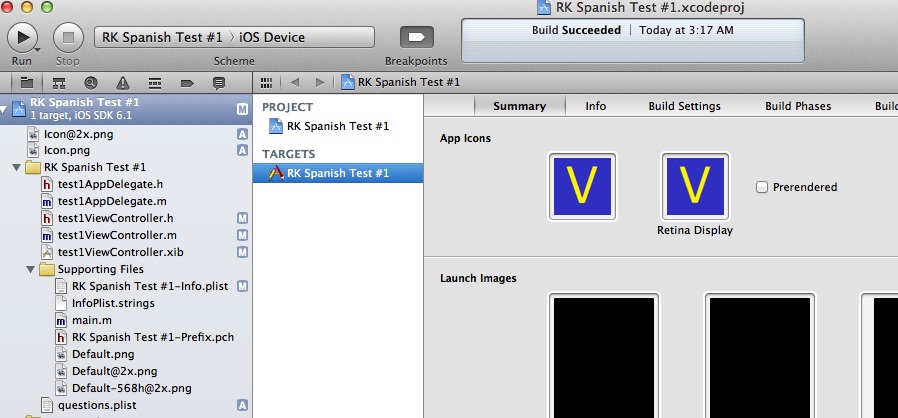
Task: Click the Retina Display app icon well
Action: click(x=695, y=187)
